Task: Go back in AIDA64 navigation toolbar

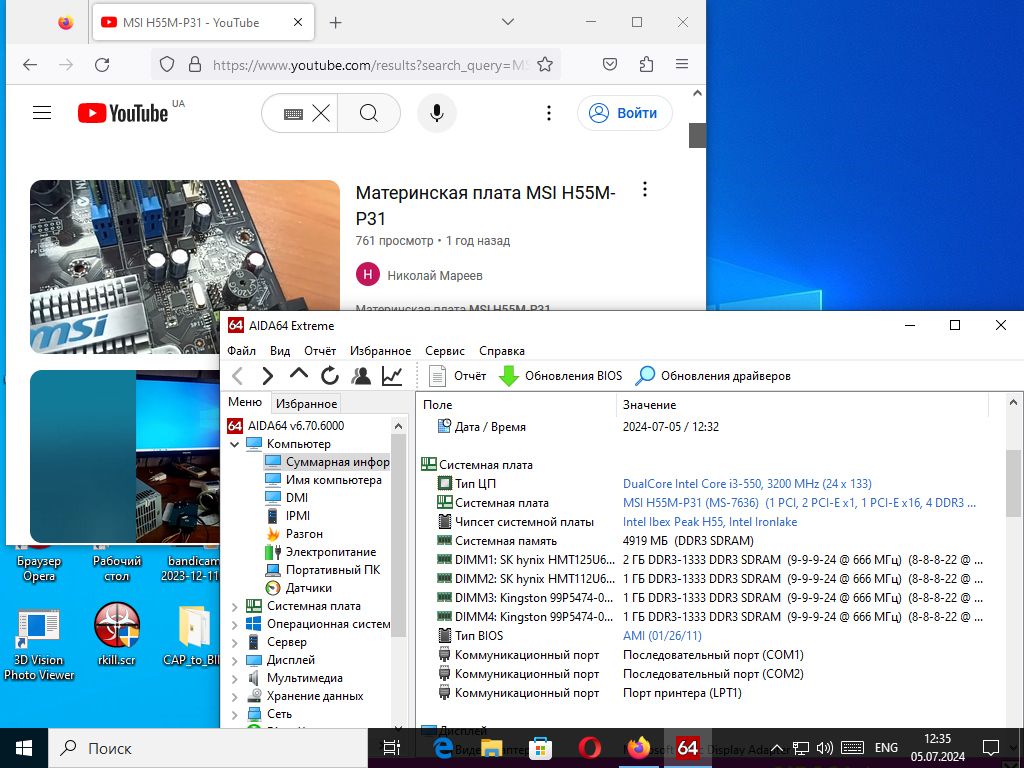Action: [x=238, y=376]
